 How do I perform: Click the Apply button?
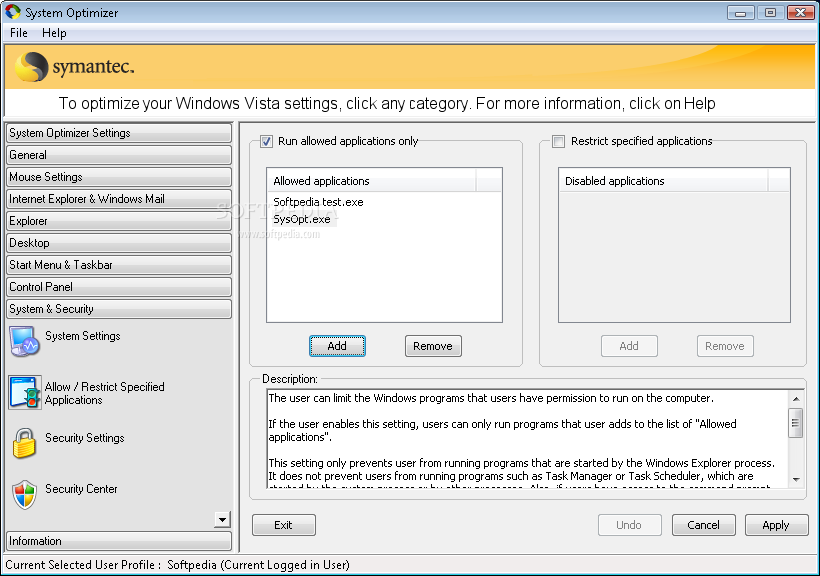click(776, 525)
